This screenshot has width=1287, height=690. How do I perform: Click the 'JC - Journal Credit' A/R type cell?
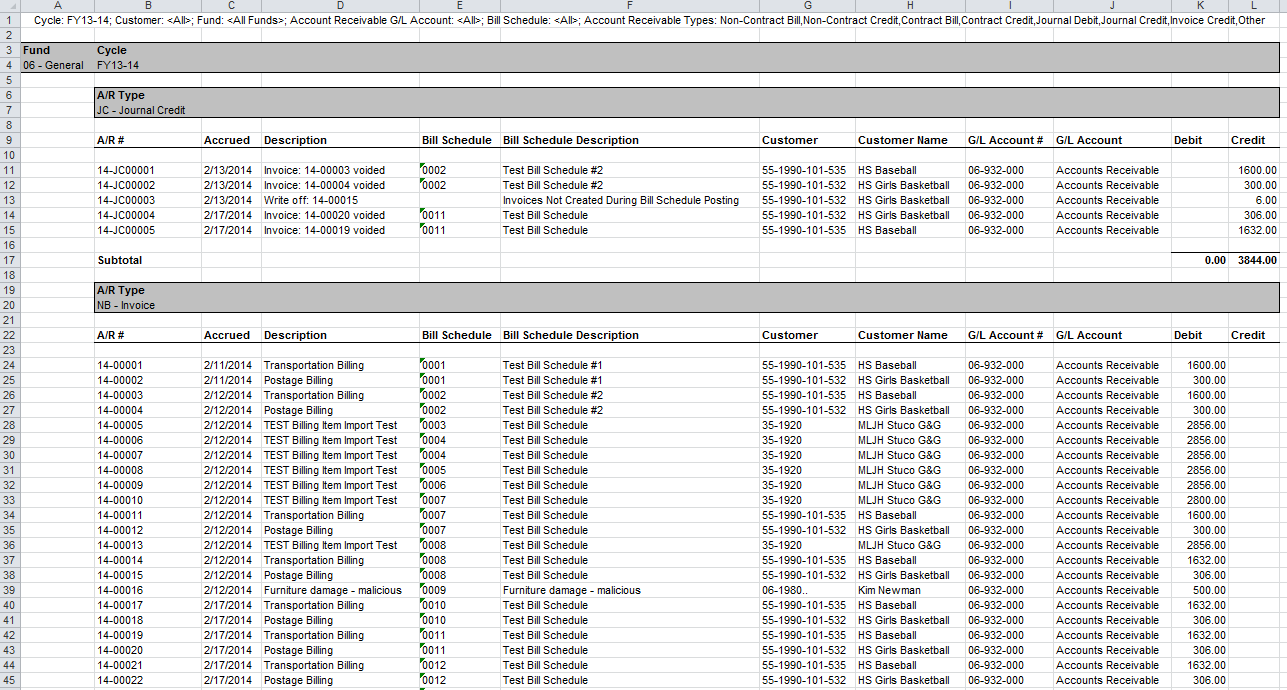click(141, 110)
